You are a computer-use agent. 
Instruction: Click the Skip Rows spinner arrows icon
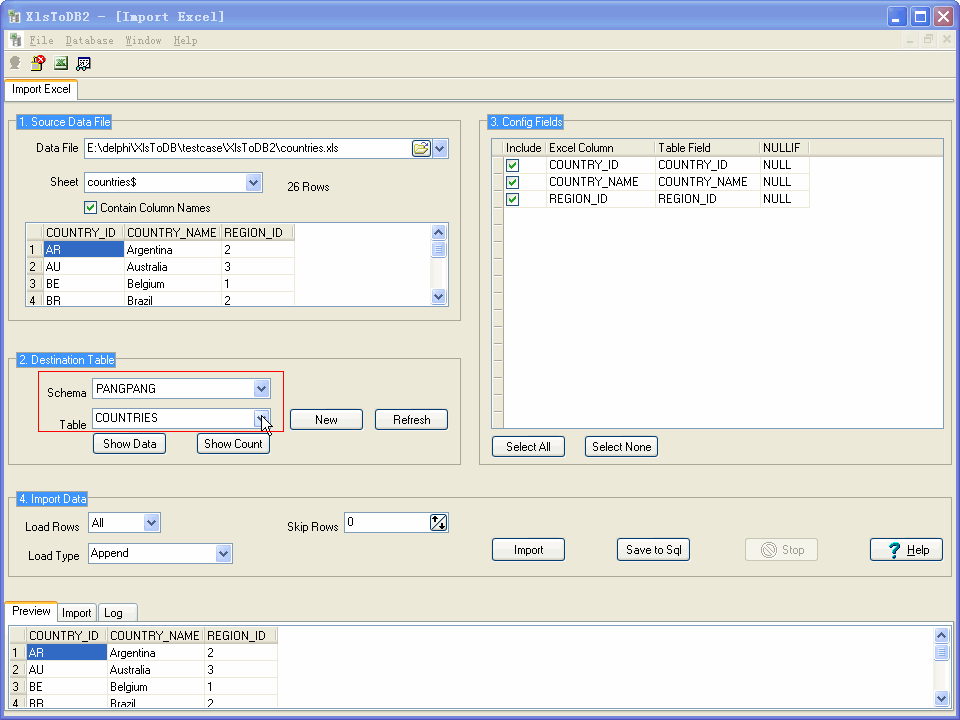point(438,523)
